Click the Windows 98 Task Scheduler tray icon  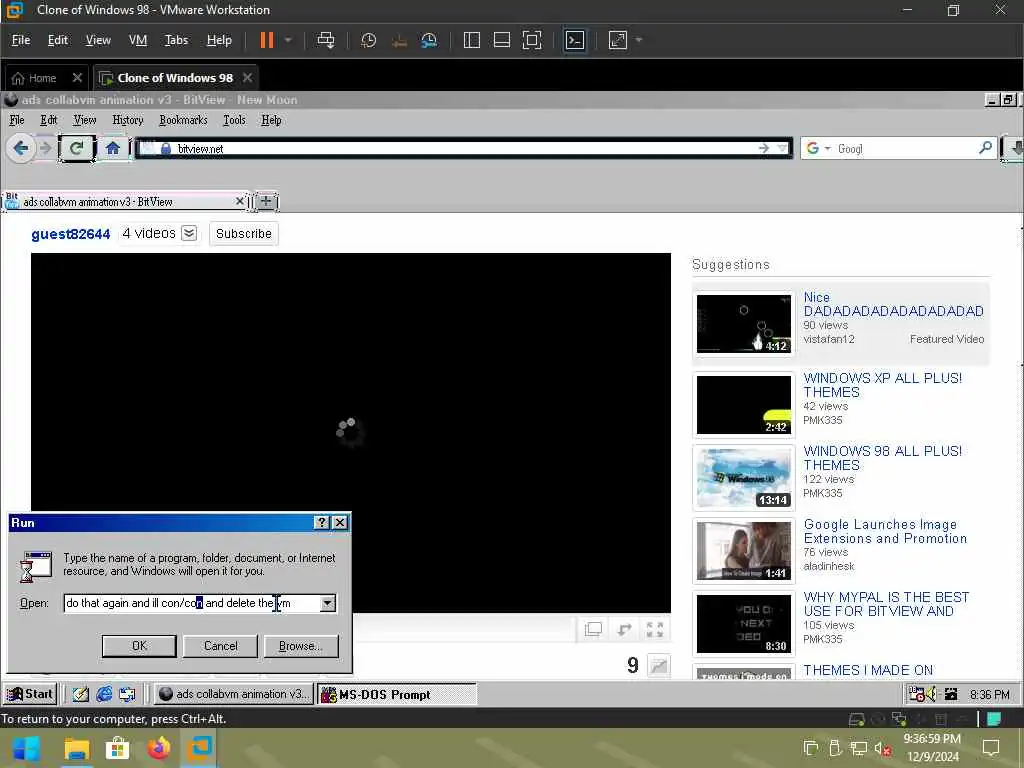(x=917, y=694)
